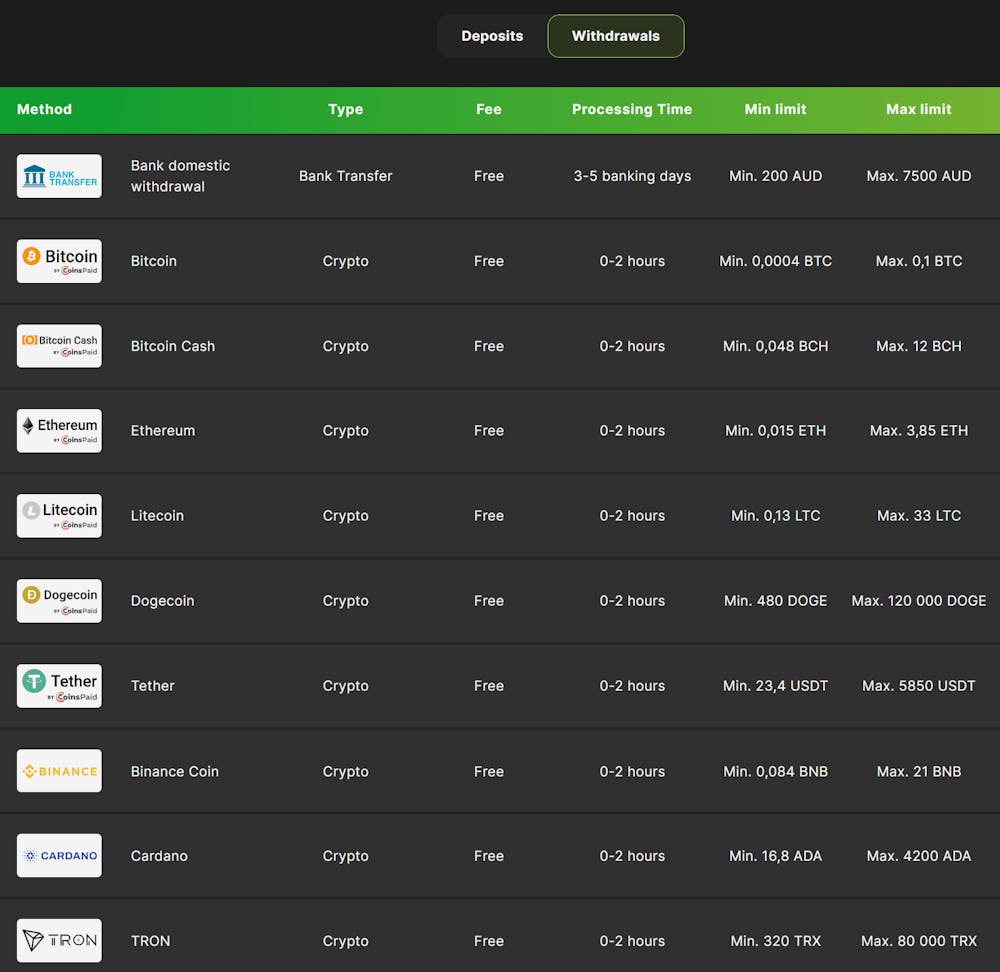Image resolution: width=1000 pixels, height=972 pixels.
Task: Click the Min limit column header
Action: (776, 109)
